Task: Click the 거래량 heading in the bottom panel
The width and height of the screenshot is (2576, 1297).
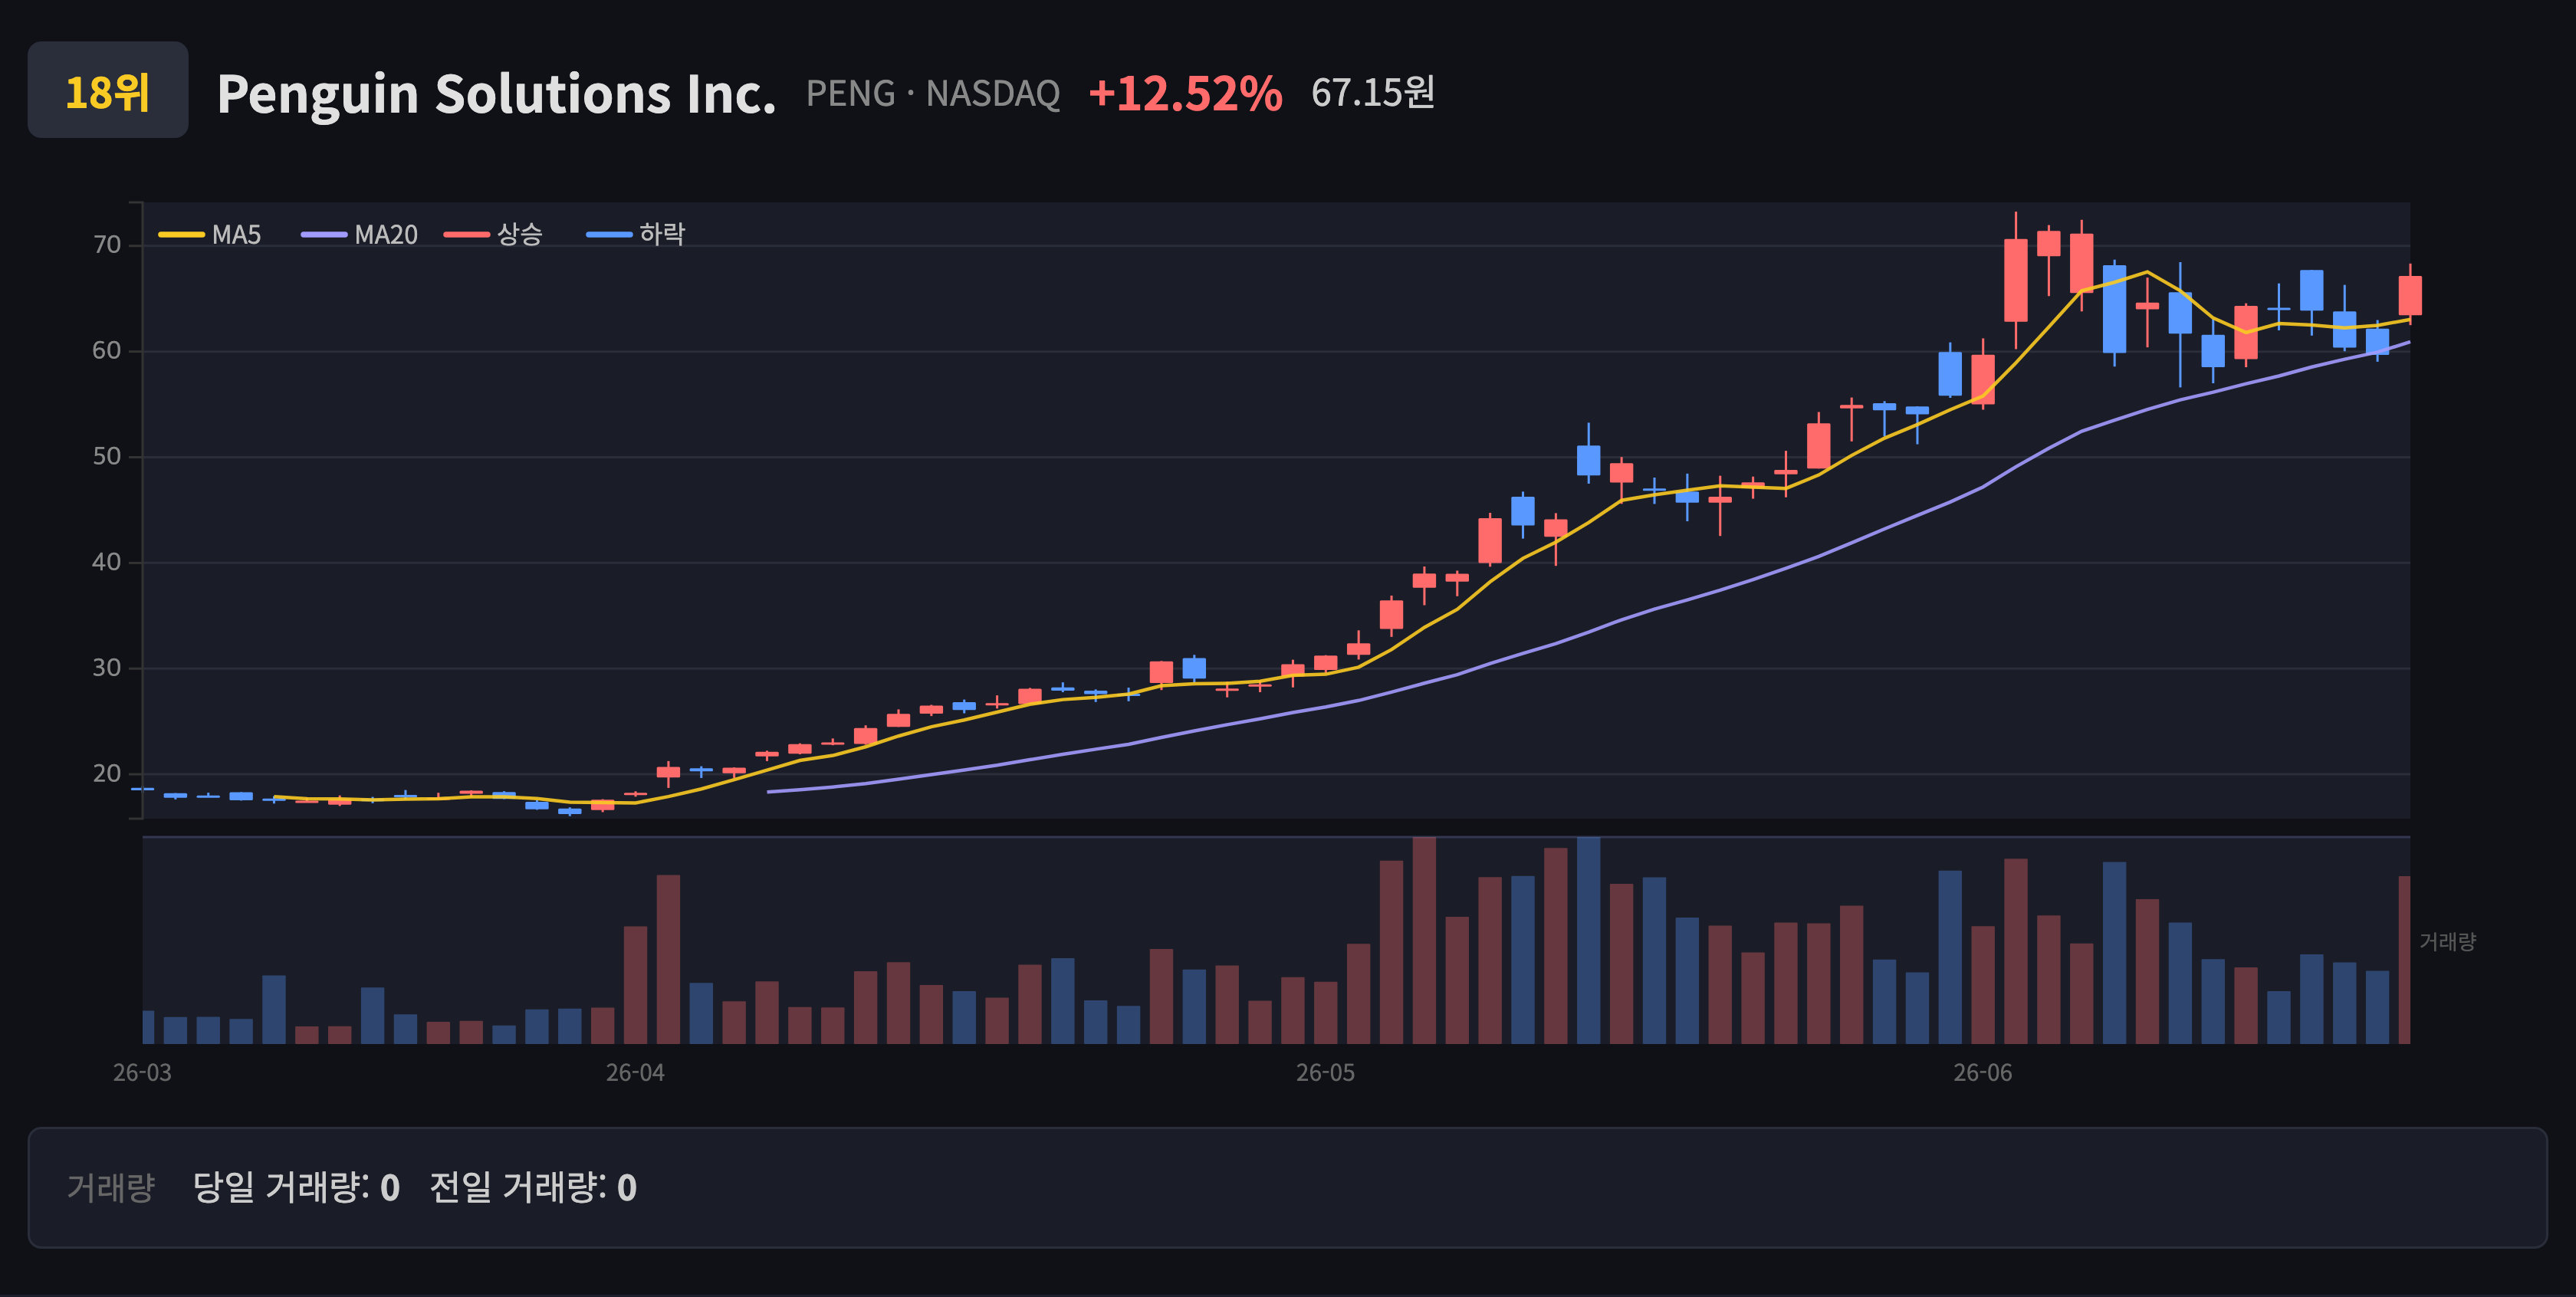Action: click(x=111, y=1188)
